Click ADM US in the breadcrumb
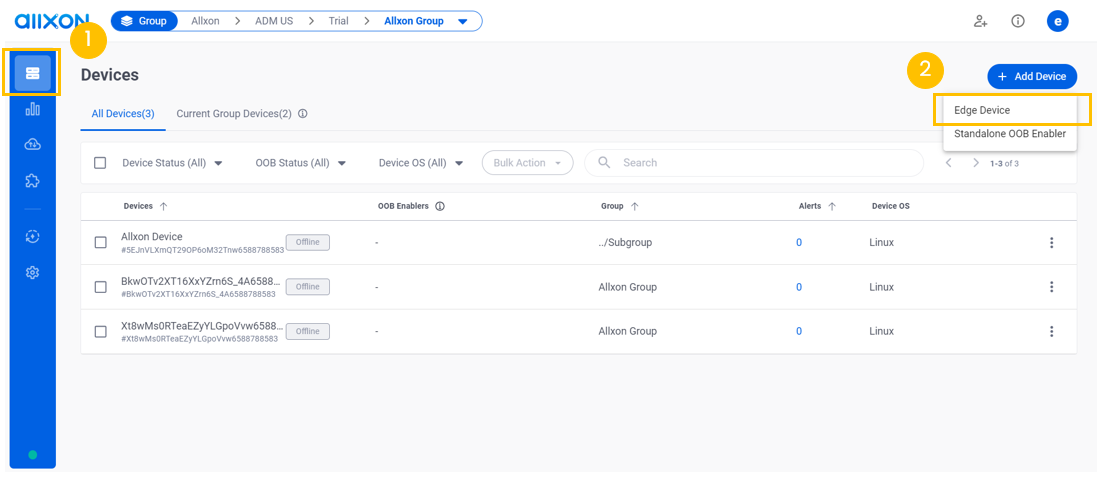This screenshot has height=477, width=1097. [274, 21]
